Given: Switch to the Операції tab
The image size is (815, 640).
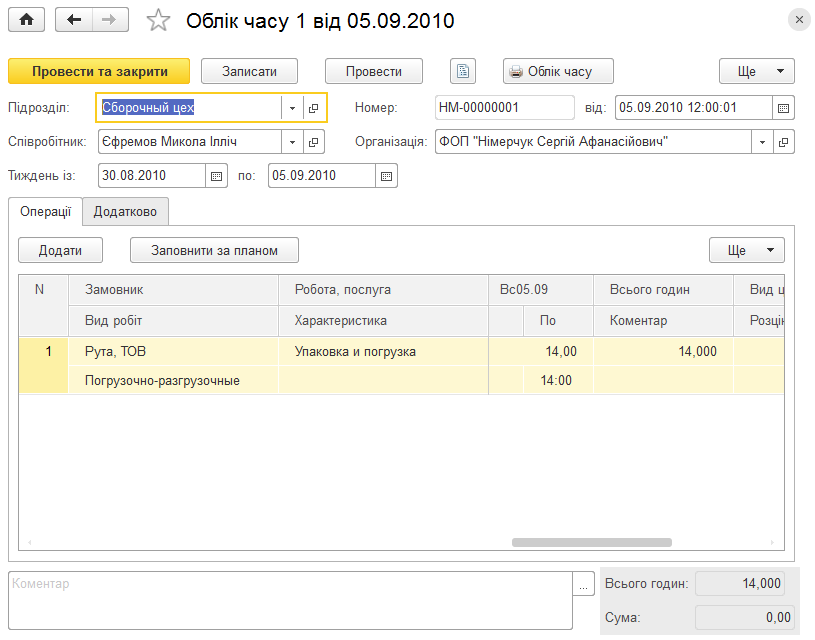Looking at the screenshot, I should (46, 212).
